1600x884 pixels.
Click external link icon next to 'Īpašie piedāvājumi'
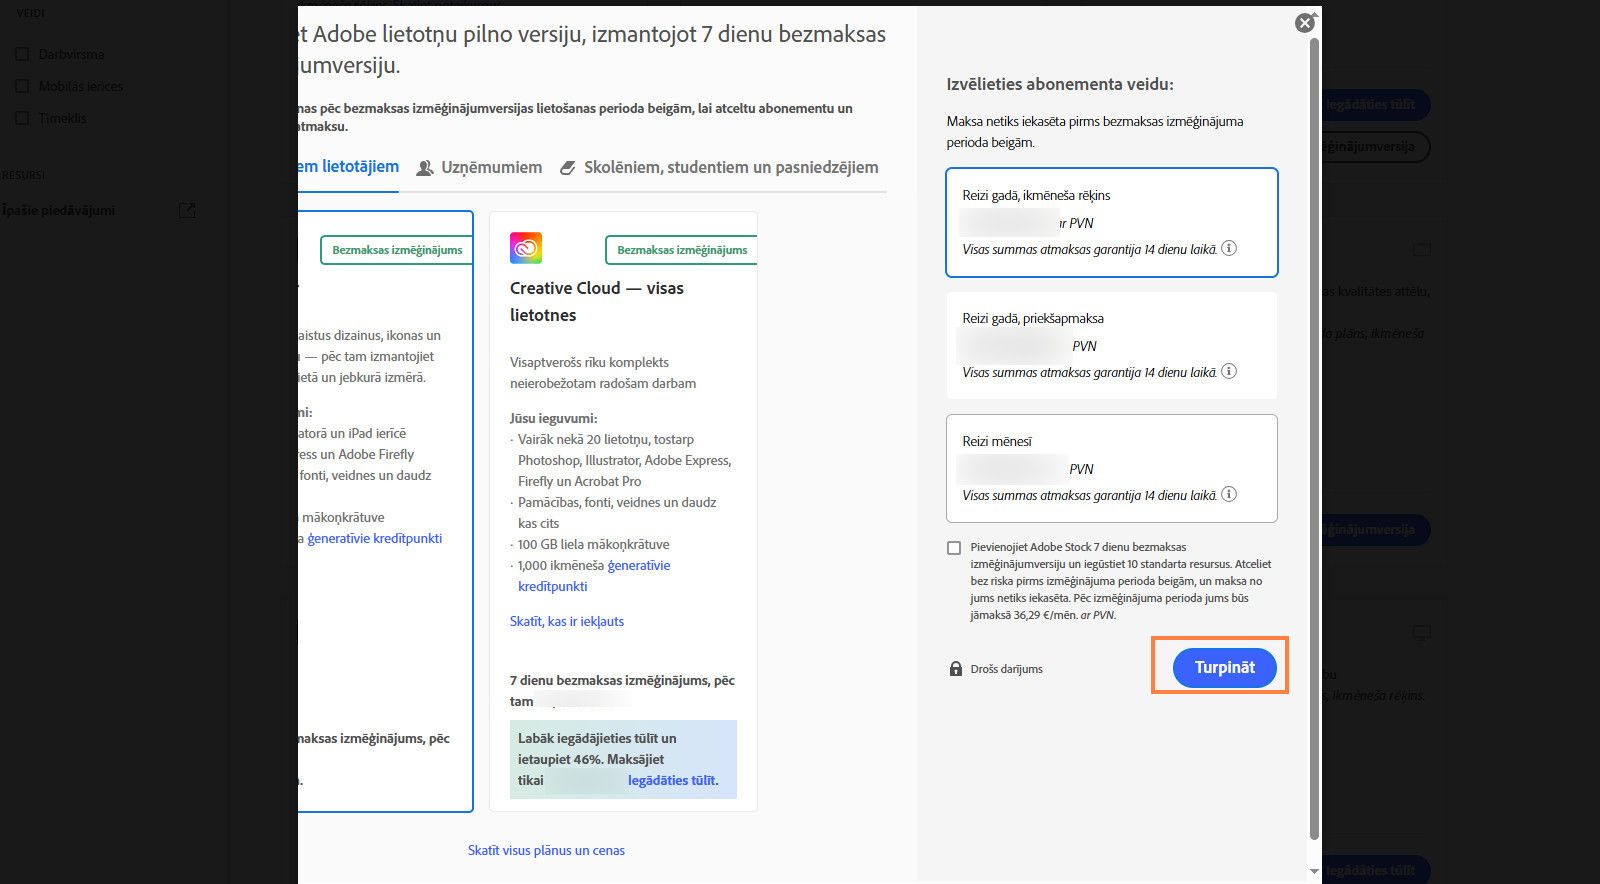[x=187, y=210]
